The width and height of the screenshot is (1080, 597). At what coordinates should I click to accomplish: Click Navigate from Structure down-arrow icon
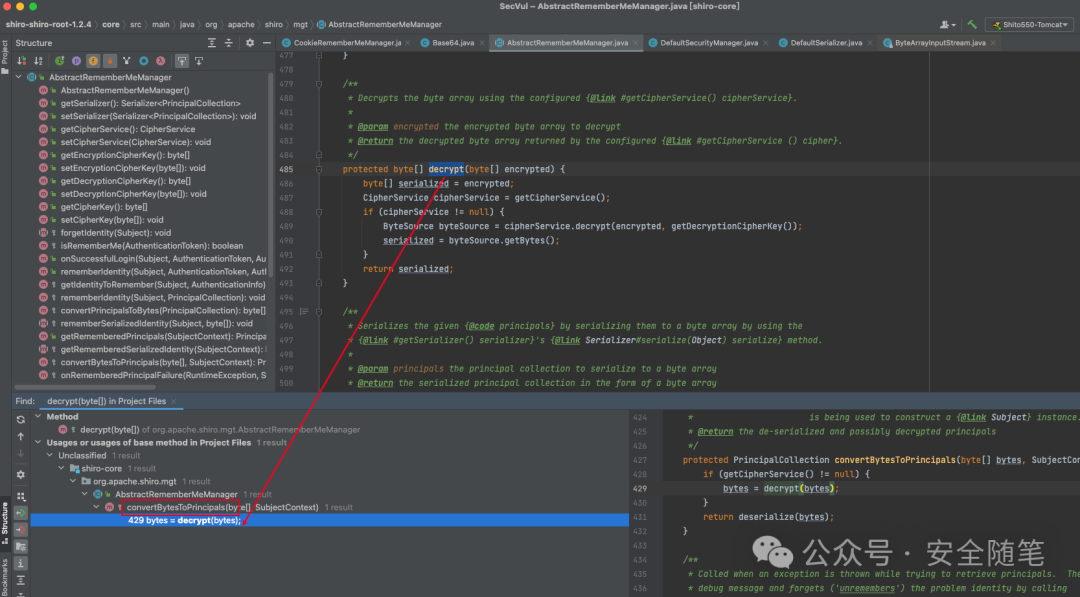pyautogui.click(x=198, y=61)
